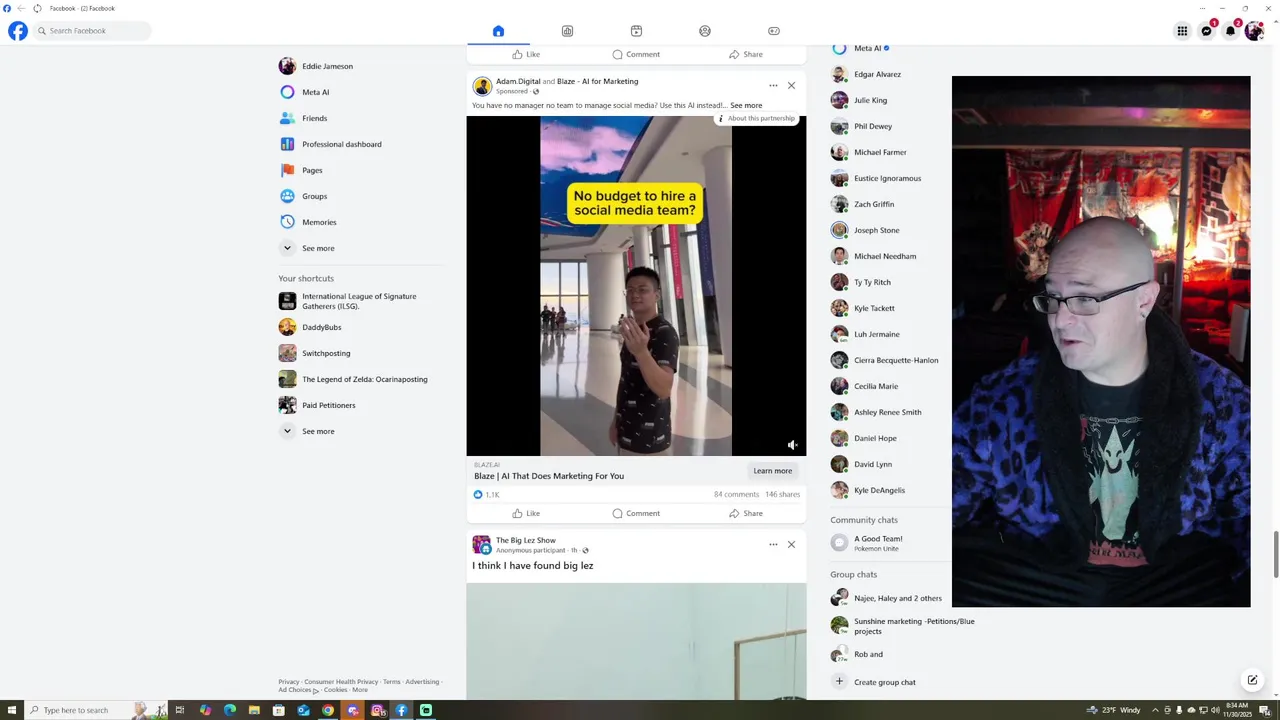Click the Ad Choices footer link
Screen dimensions: 1280x720
(x=297, y=690)
